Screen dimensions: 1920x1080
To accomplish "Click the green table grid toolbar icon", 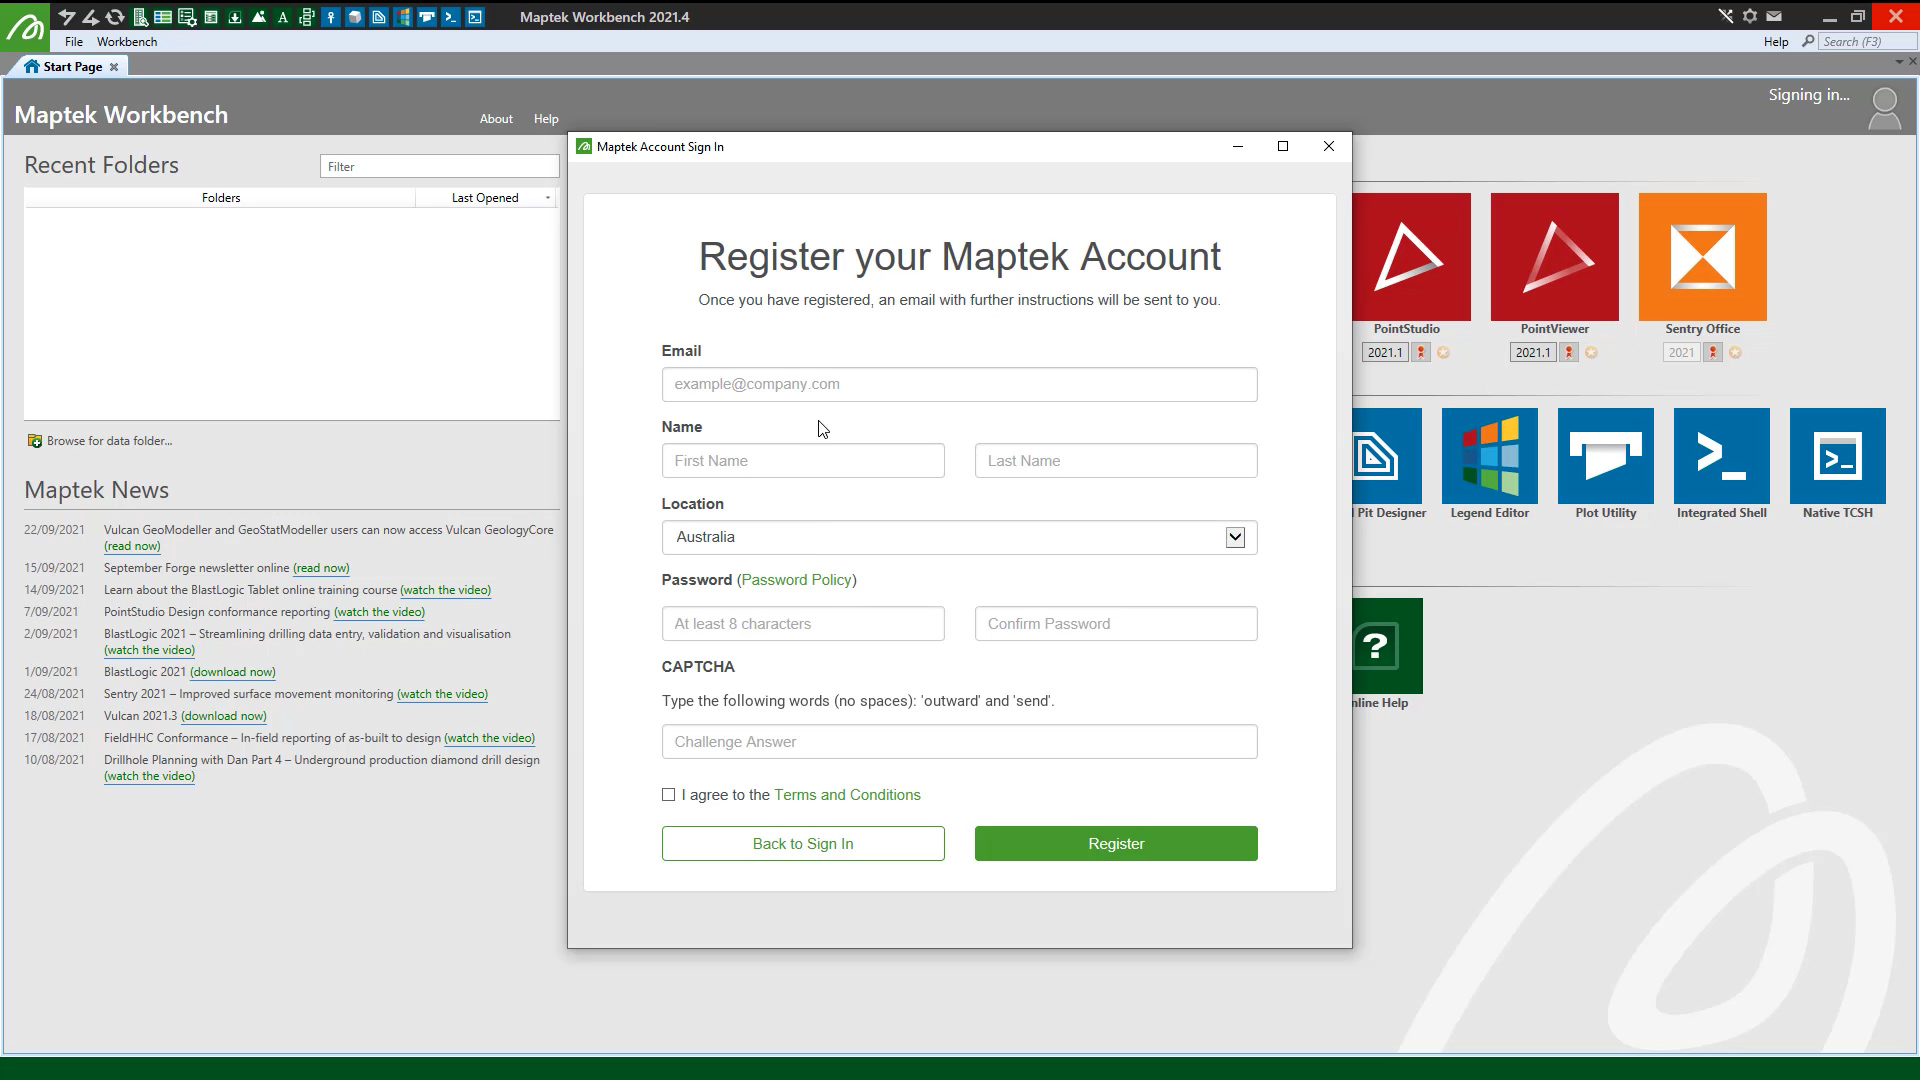I will 163,17.
